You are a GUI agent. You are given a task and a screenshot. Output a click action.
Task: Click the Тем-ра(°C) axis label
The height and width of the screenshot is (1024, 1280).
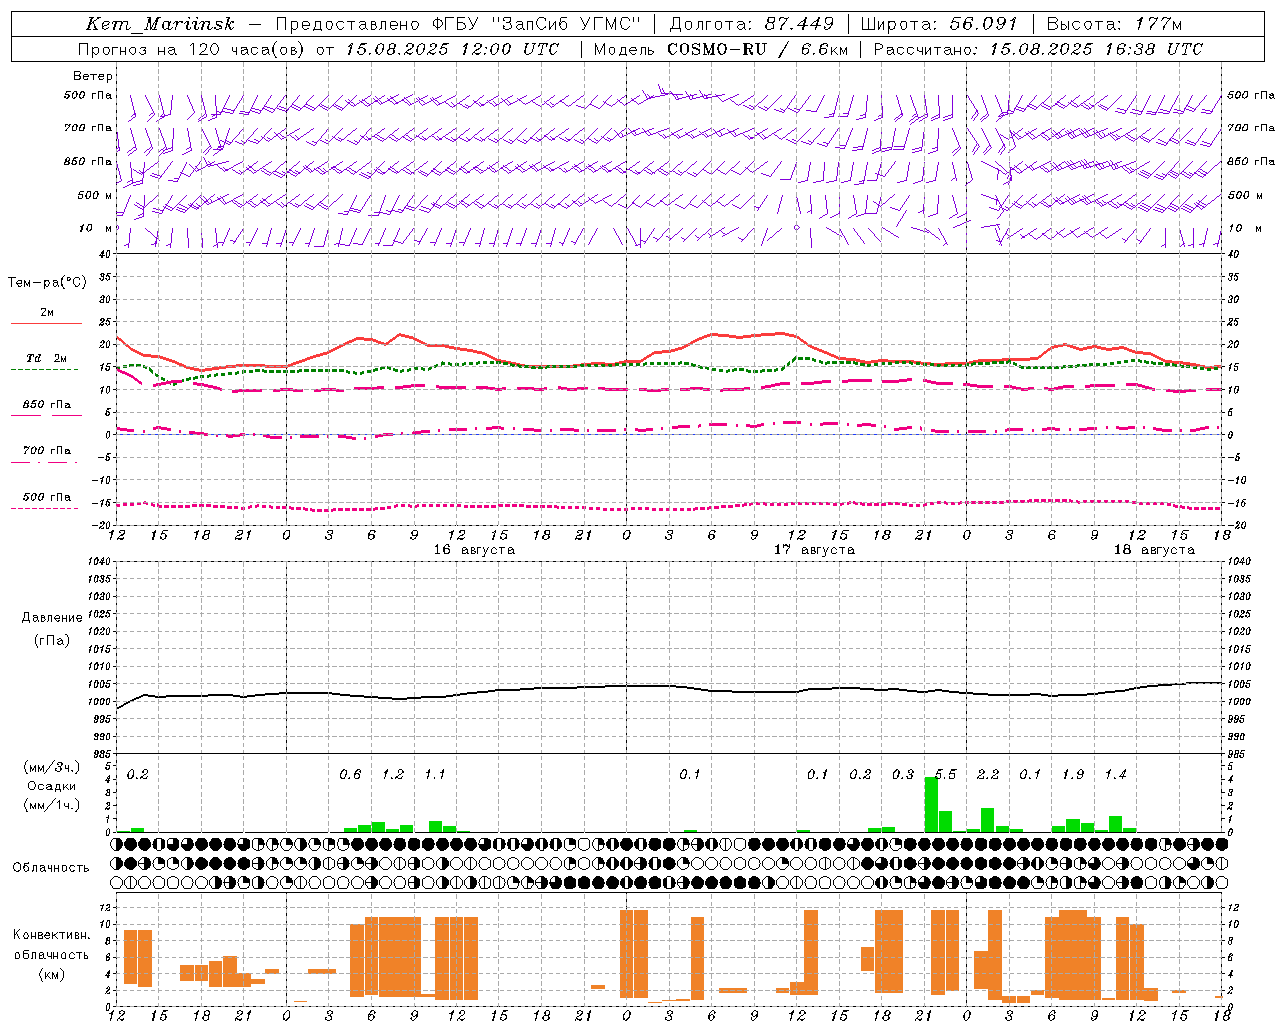click(47, 283)
